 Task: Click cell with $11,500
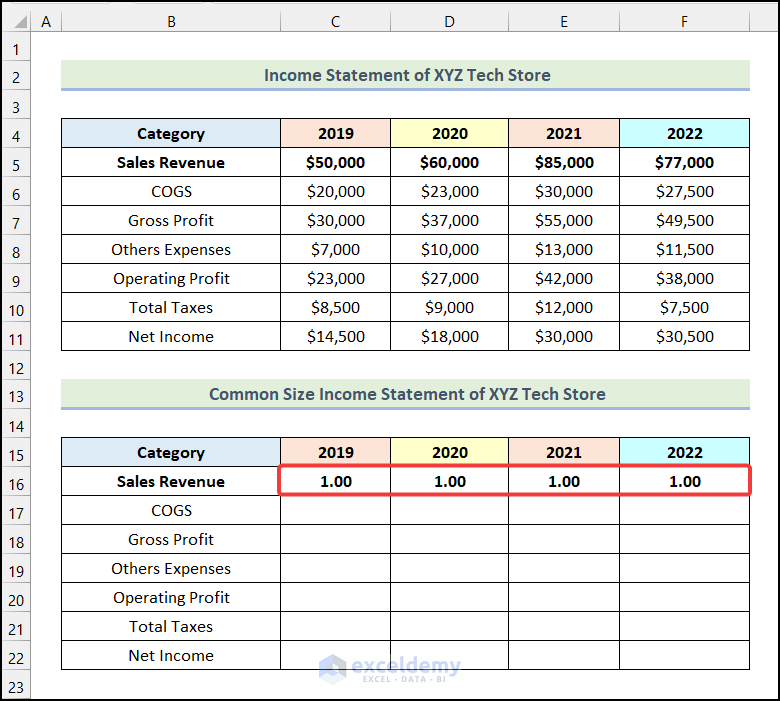684,249
